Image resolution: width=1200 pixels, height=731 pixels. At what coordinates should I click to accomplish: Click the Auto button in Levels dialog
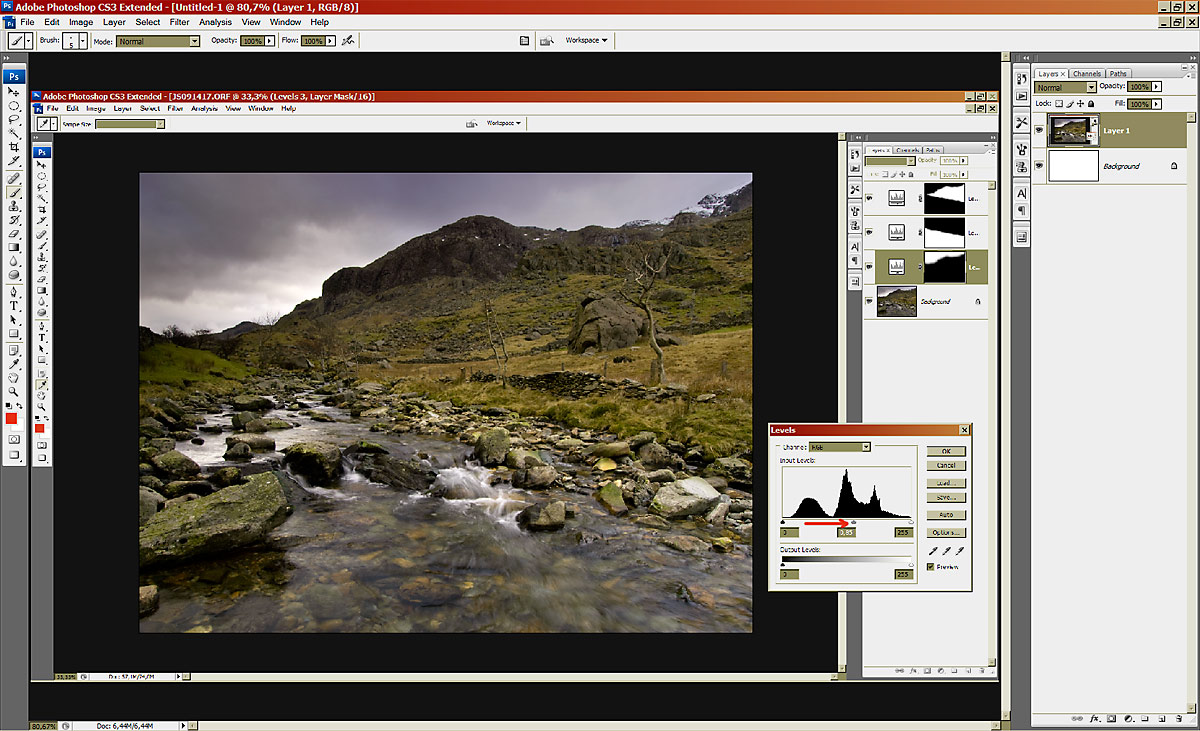click(x=945, y=515)
